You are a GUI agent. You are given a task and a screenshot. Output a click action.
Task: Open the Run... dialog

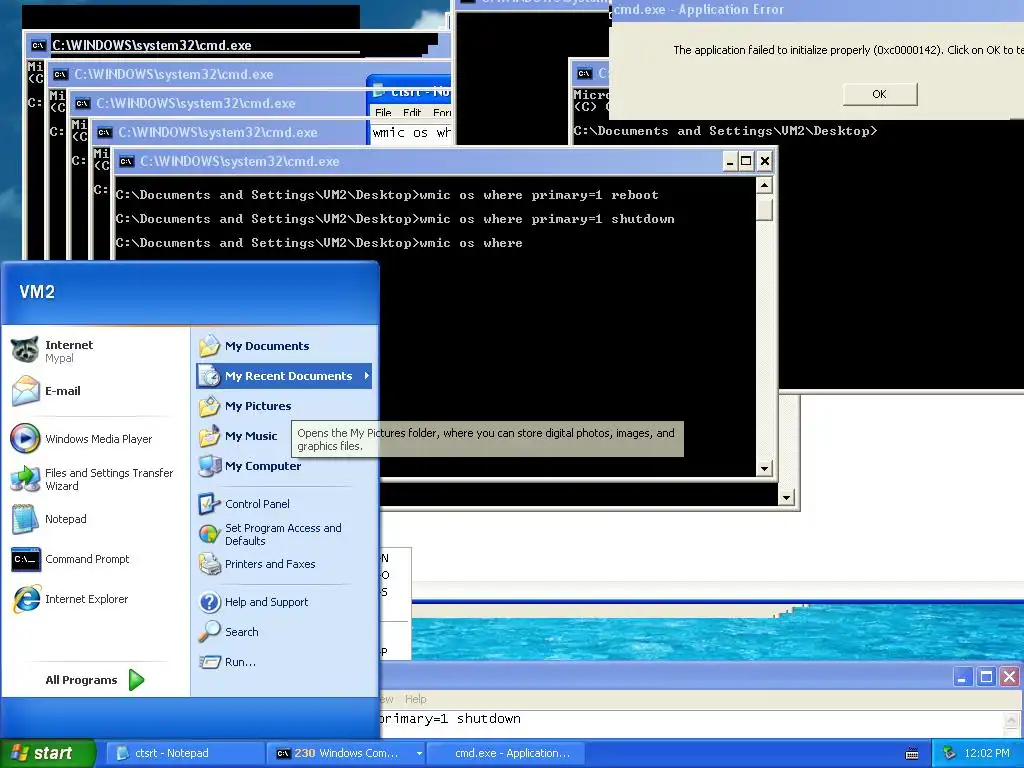283,662
